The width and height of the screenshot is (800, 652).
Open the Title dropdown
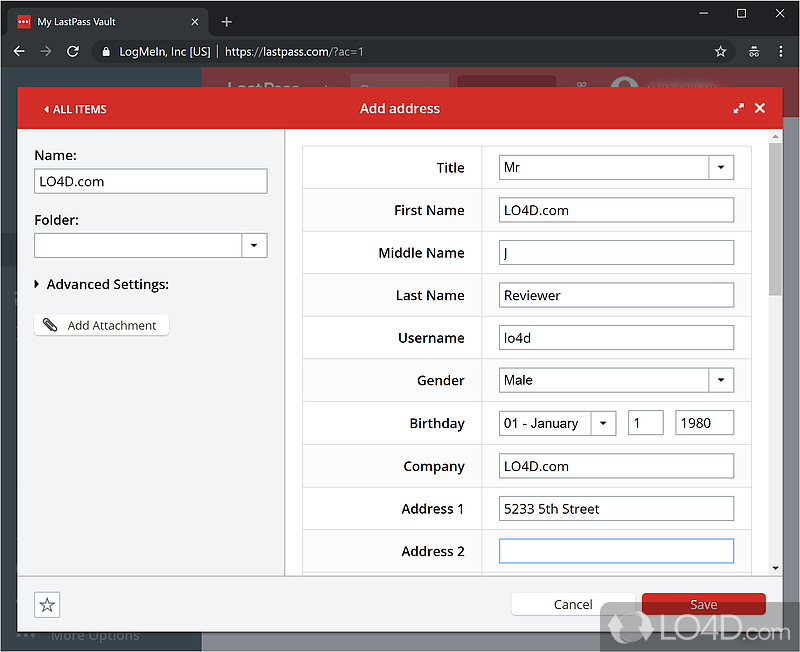click(x=721, y=168)
